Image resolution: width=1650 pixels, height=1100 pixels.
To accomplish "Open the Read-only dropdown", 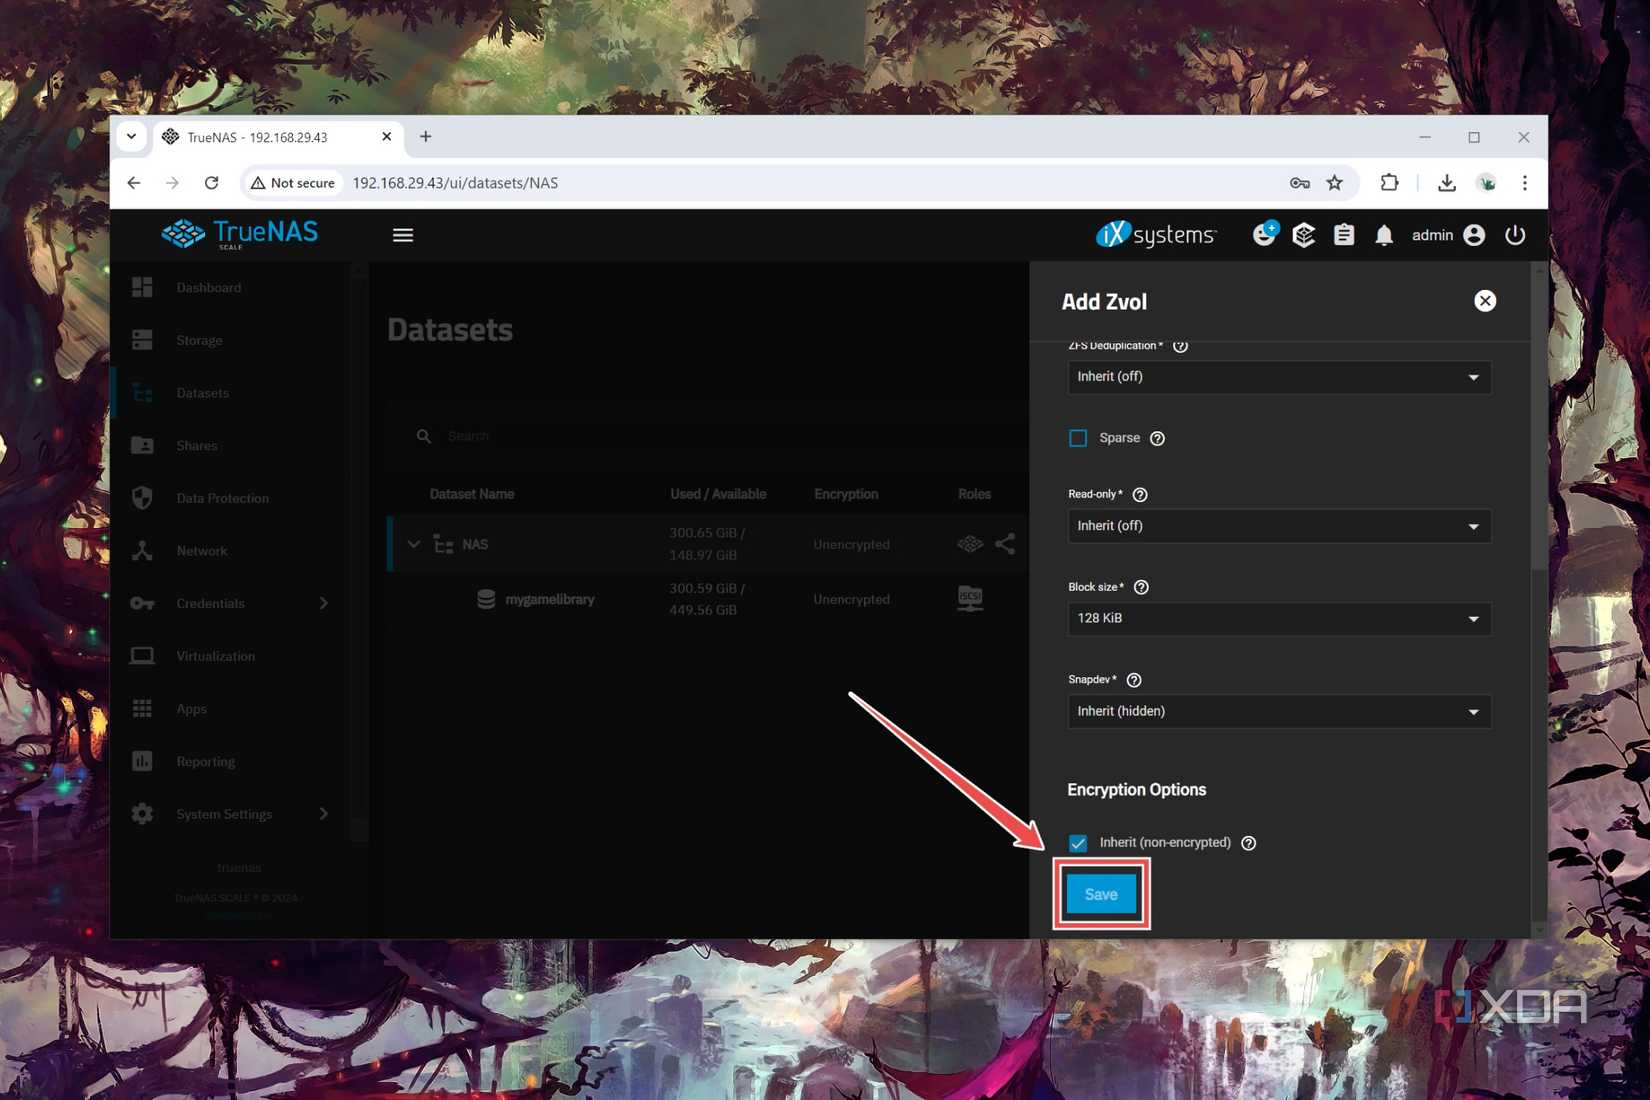I will 1279,526.
